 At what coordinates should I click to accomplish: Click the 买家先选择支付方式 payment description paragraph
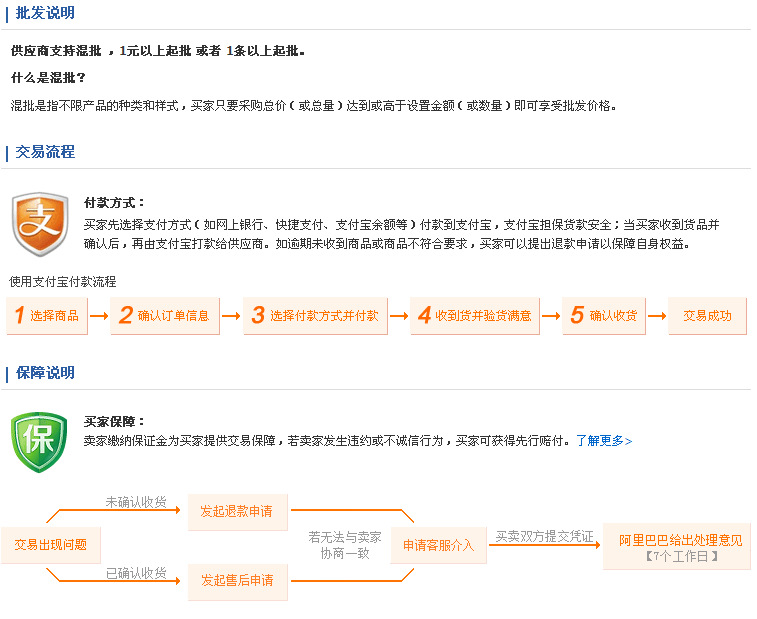pyautogui.click(x=402, y=234)
